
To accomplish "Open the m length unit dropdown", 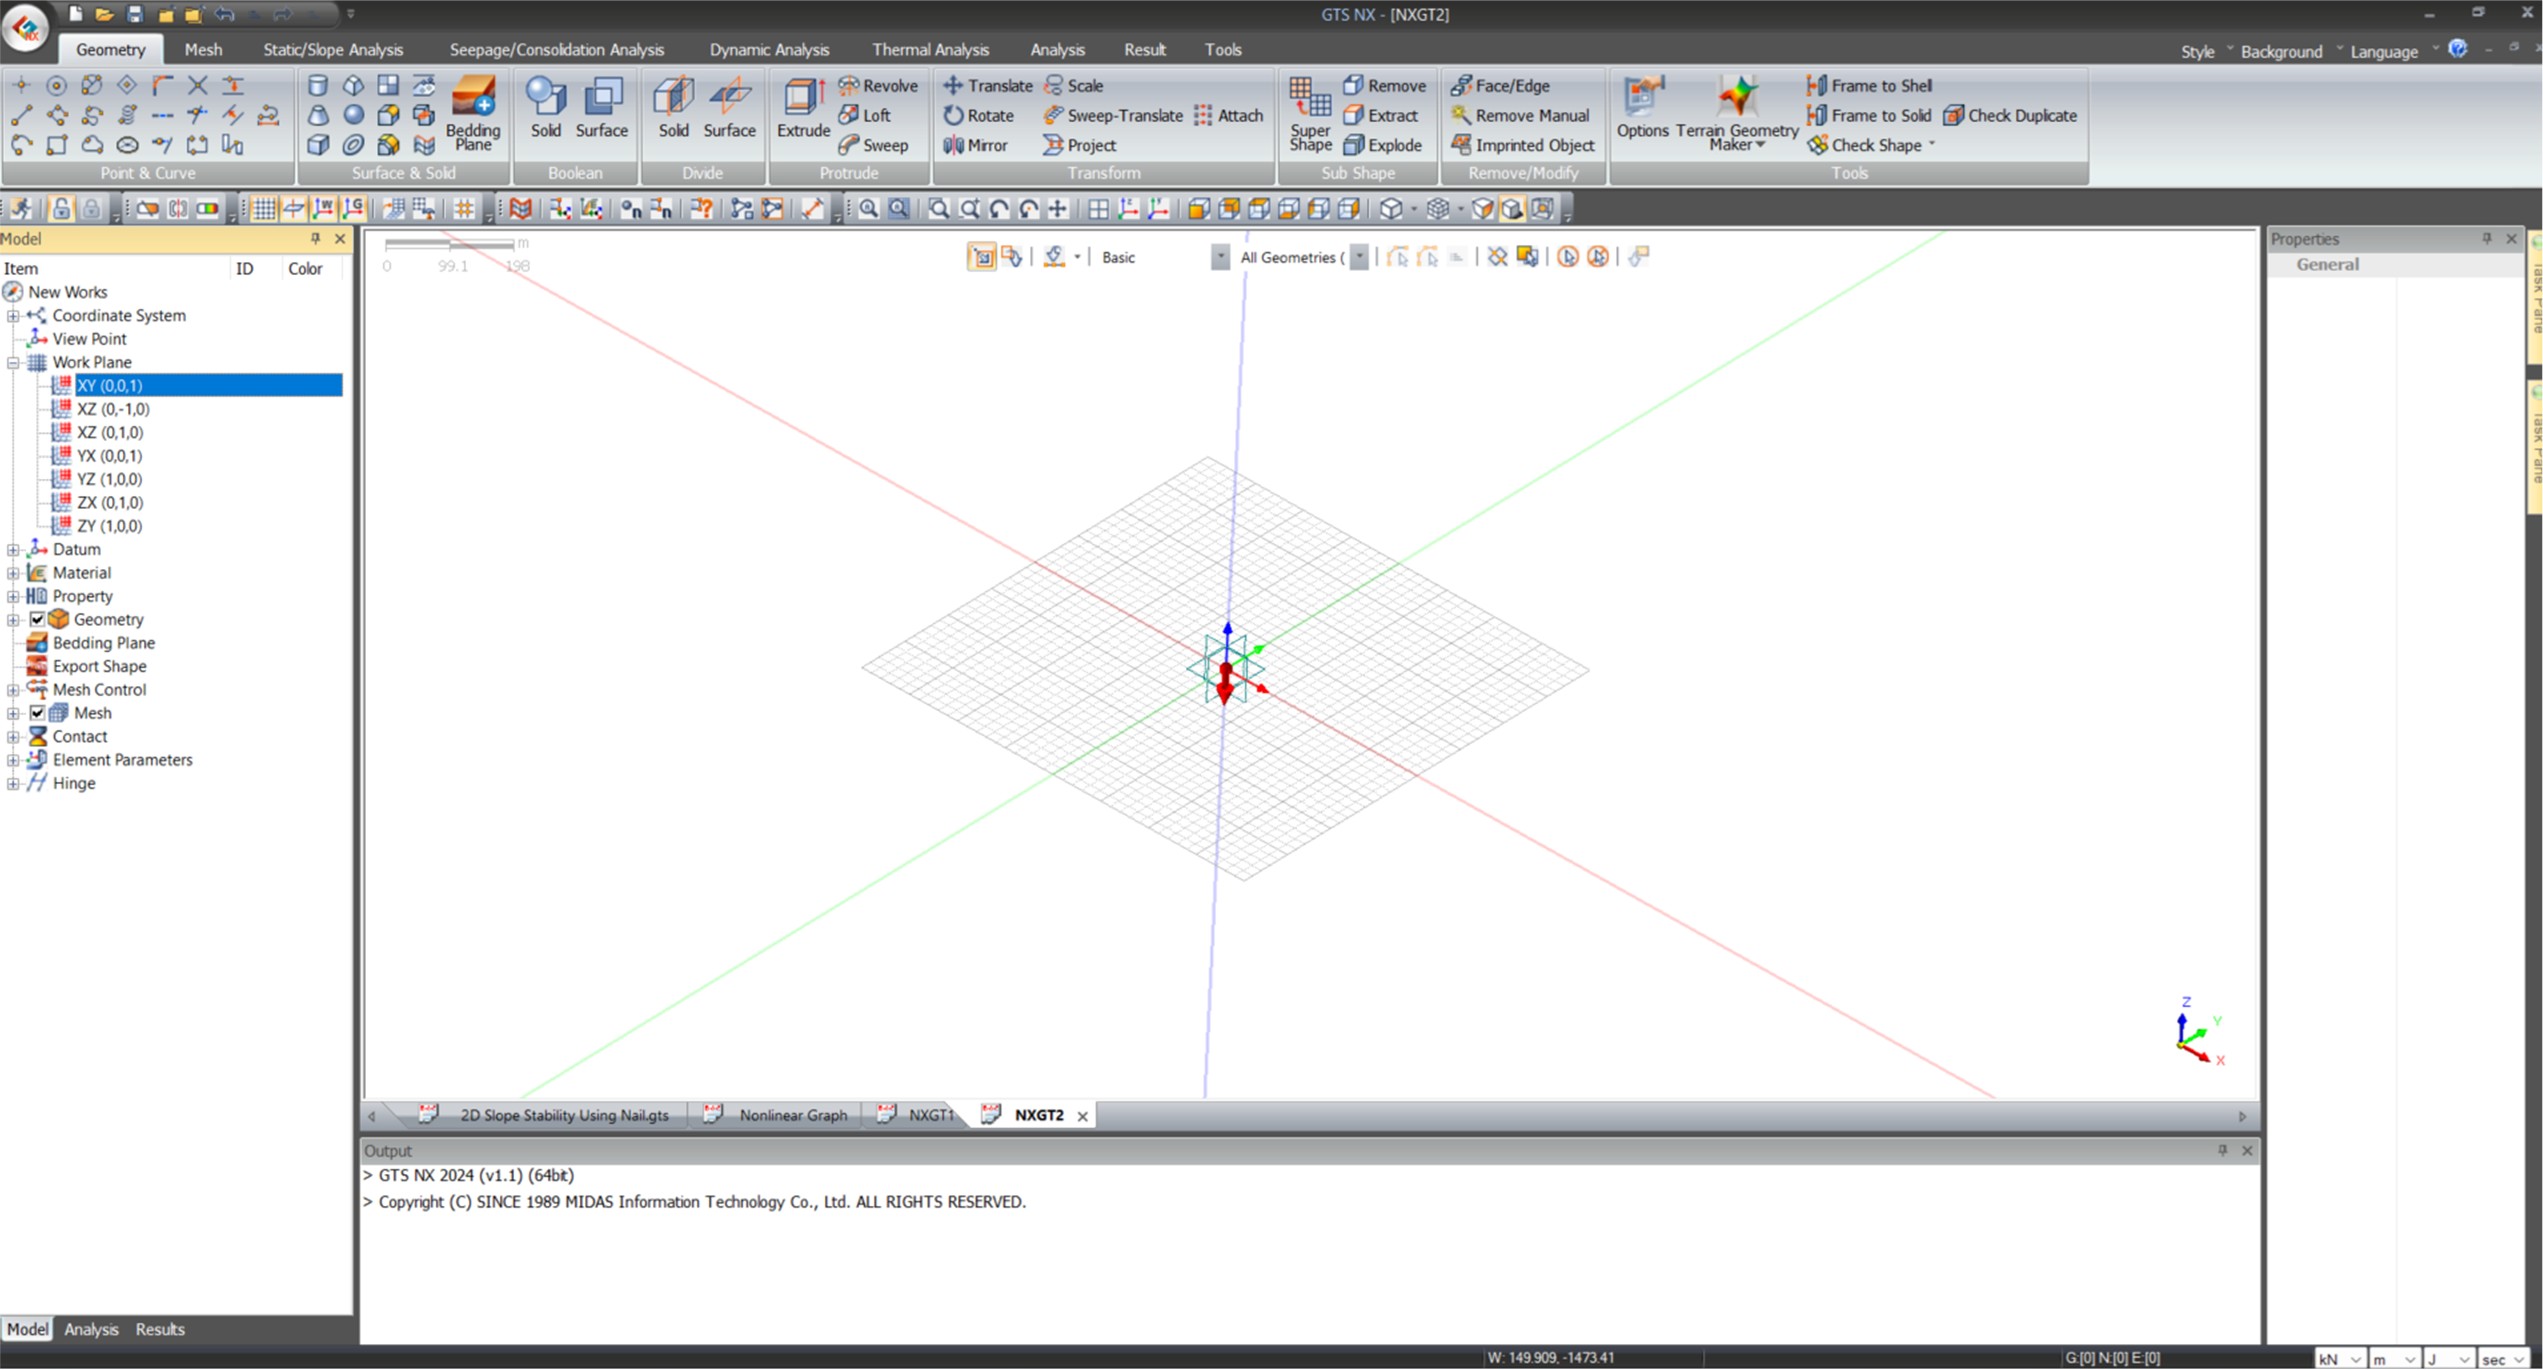I will pyautogui.click(x=2394, y=1359).
